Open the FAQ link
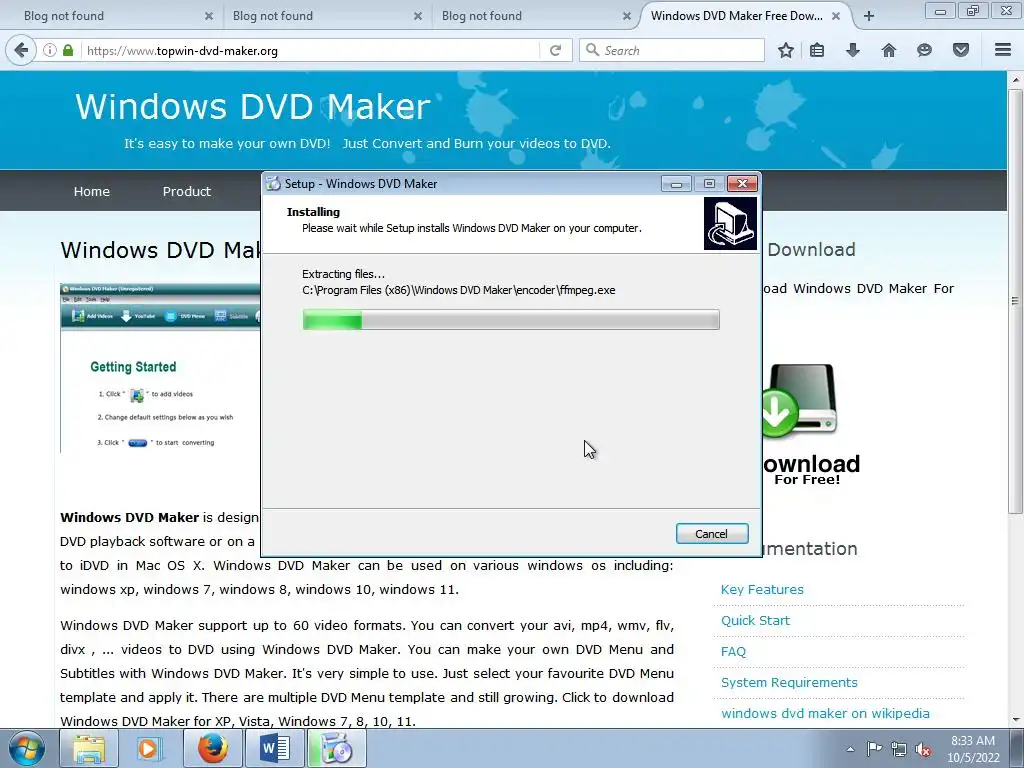1024x768 pixels. point(733,651)
